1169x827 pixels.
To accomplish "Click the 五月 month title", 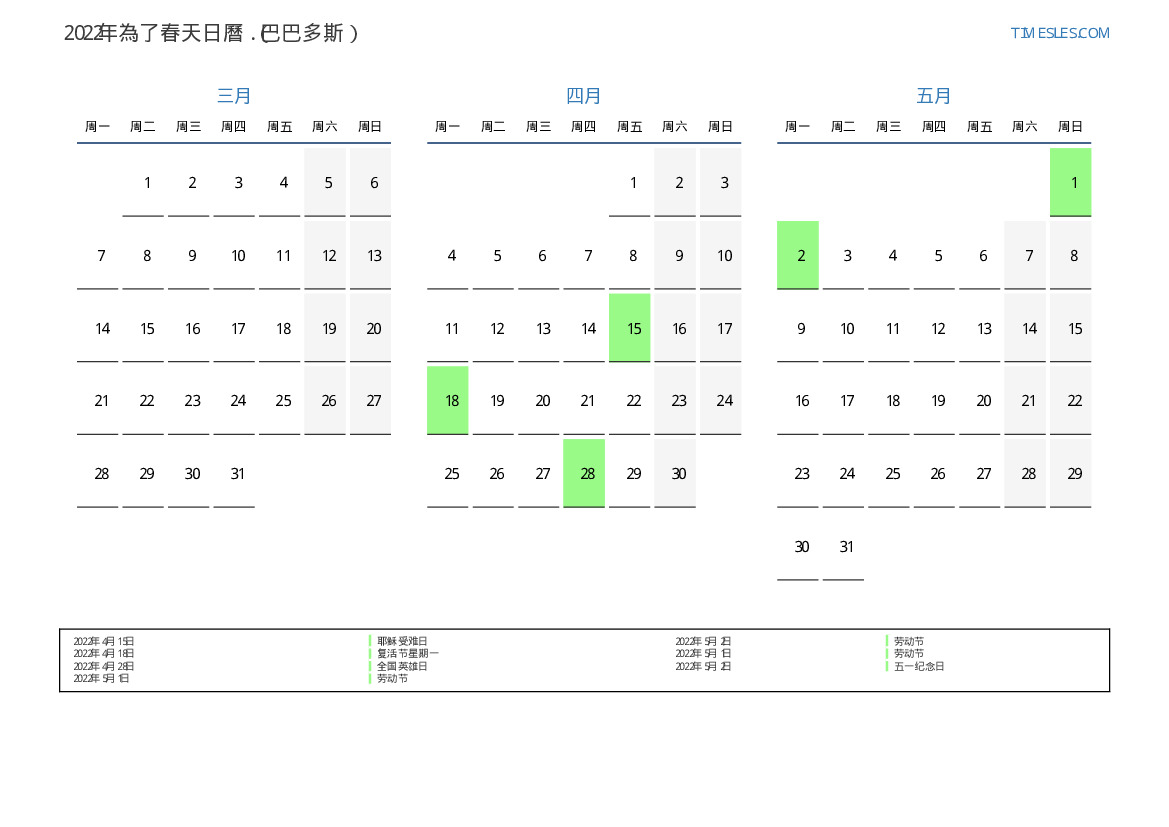I will point(934,96).
